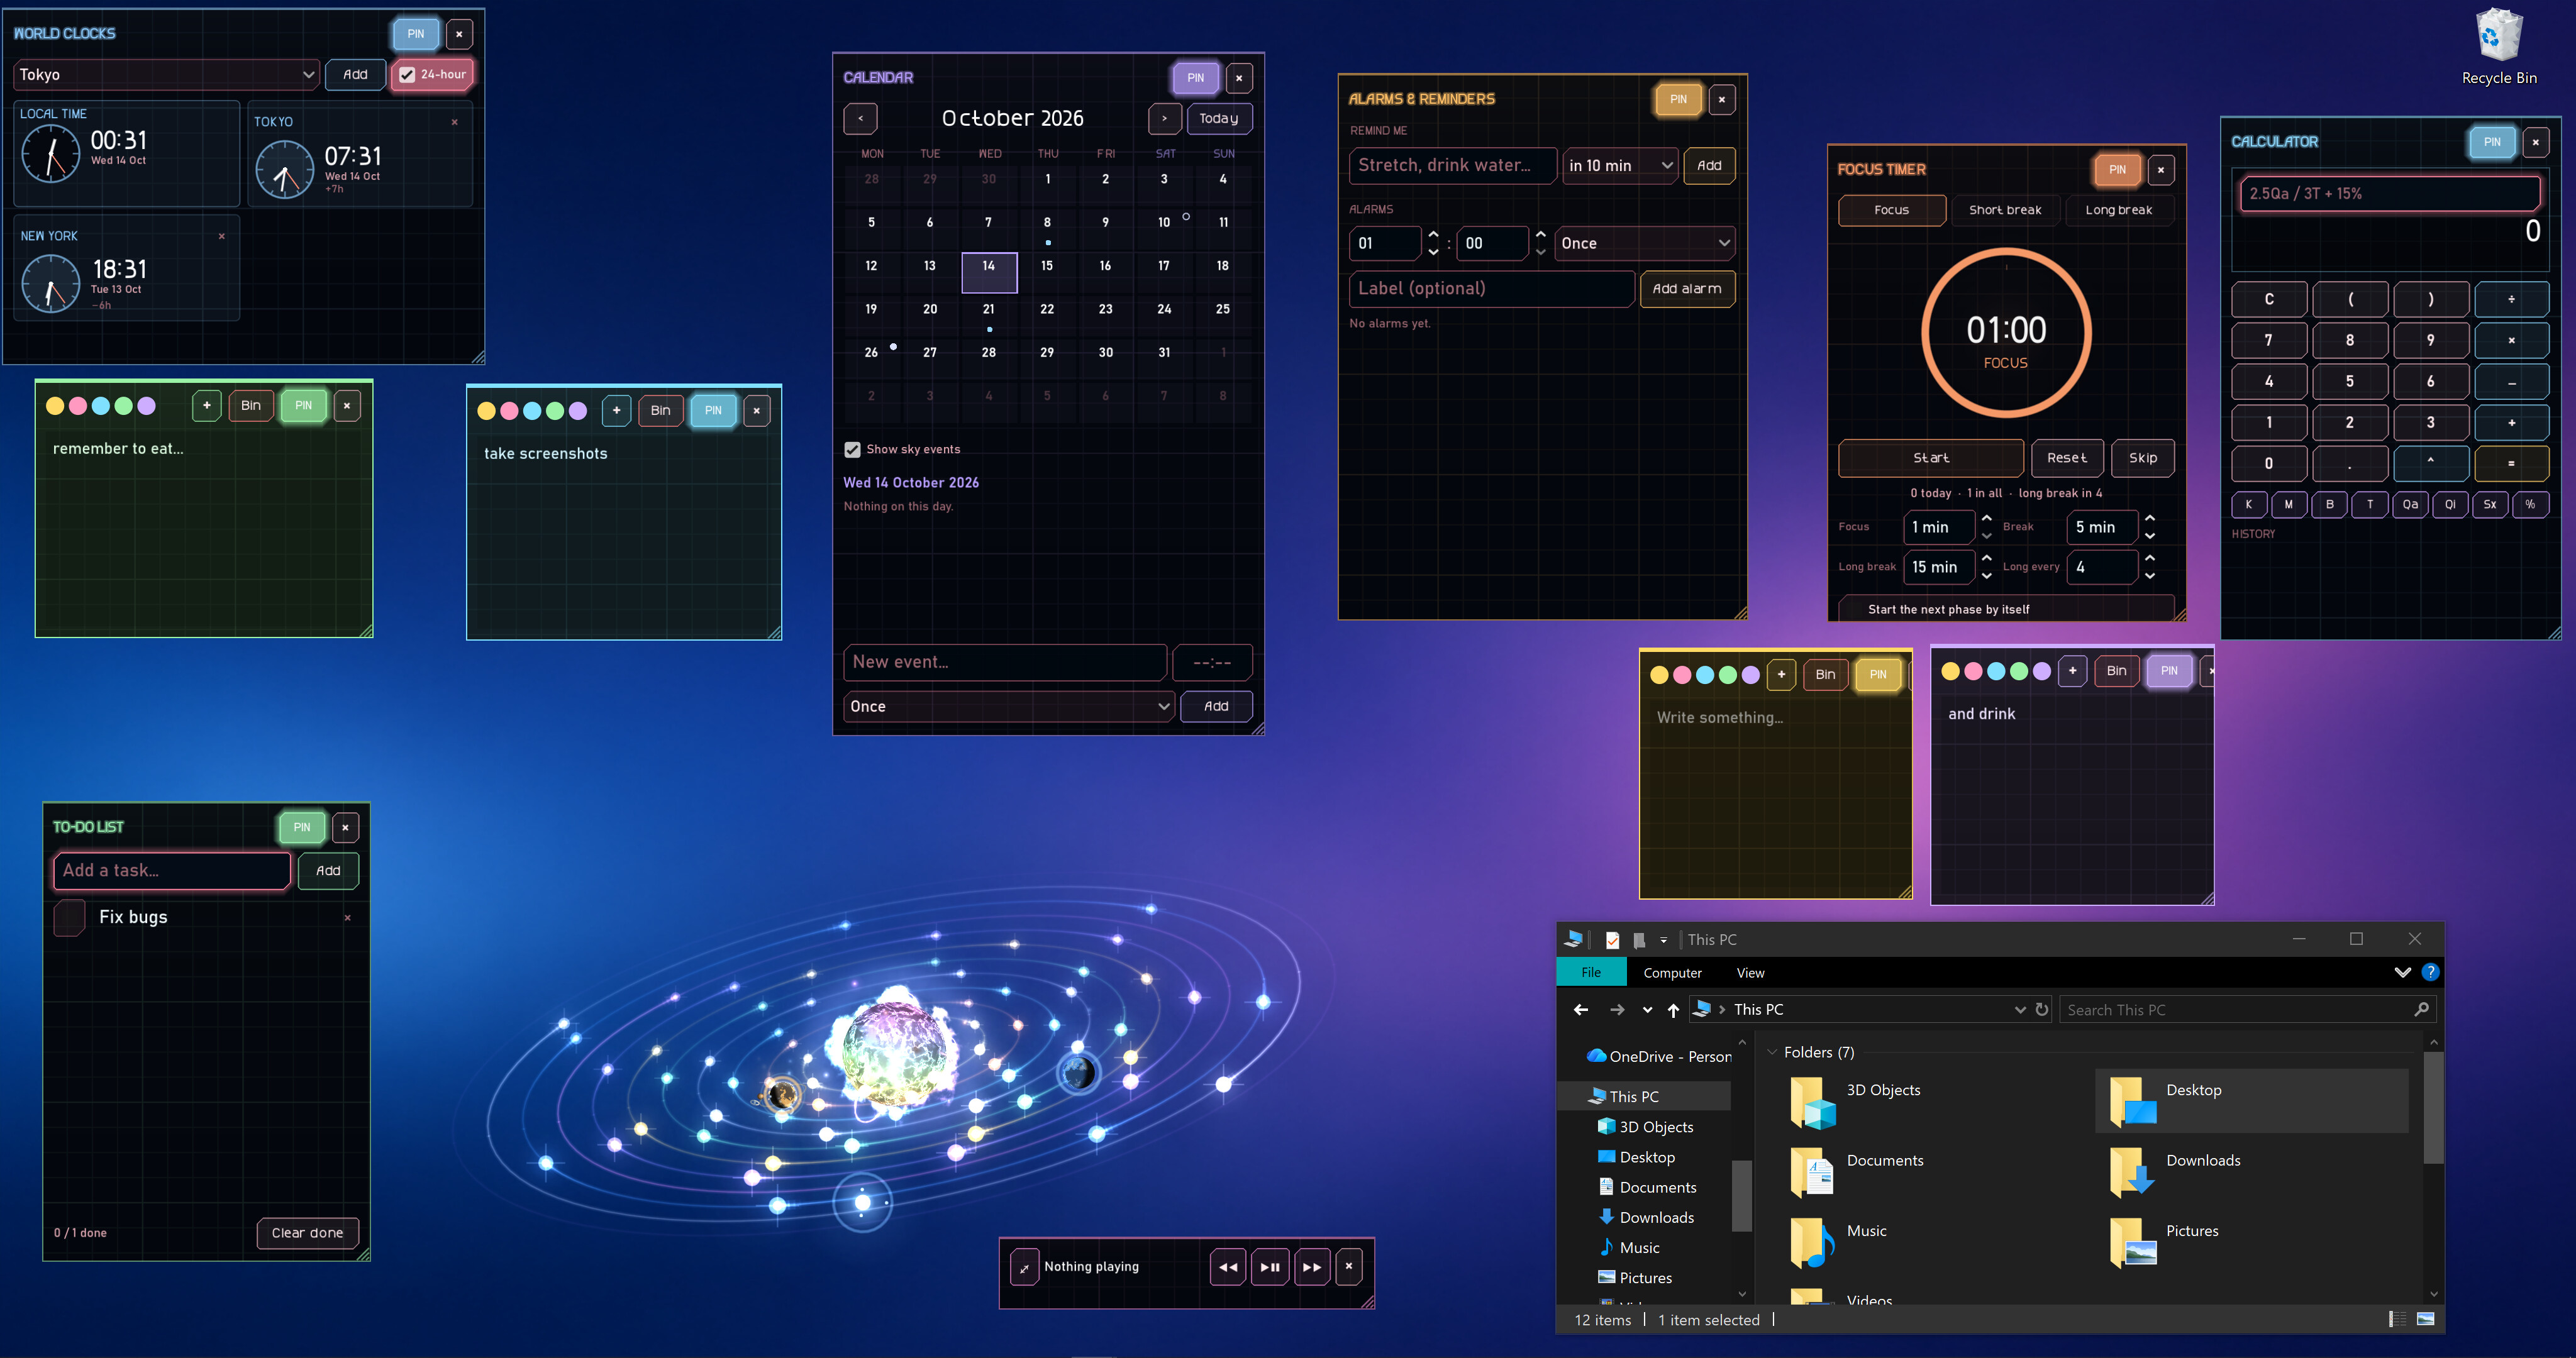Screen dimensions: 2576x1358
Task: Expand the Nothing playing media widget
Action: point(1024,1267)
